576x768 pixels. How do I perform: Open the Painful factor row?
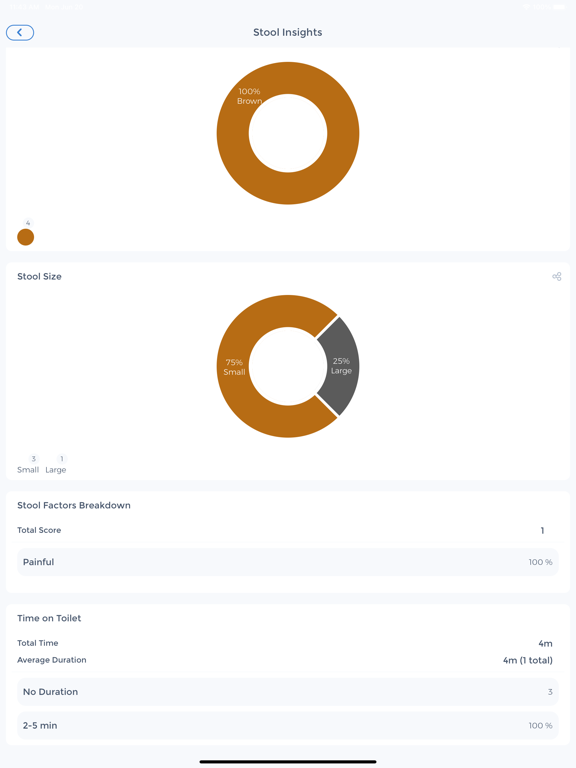click(288, 562)
